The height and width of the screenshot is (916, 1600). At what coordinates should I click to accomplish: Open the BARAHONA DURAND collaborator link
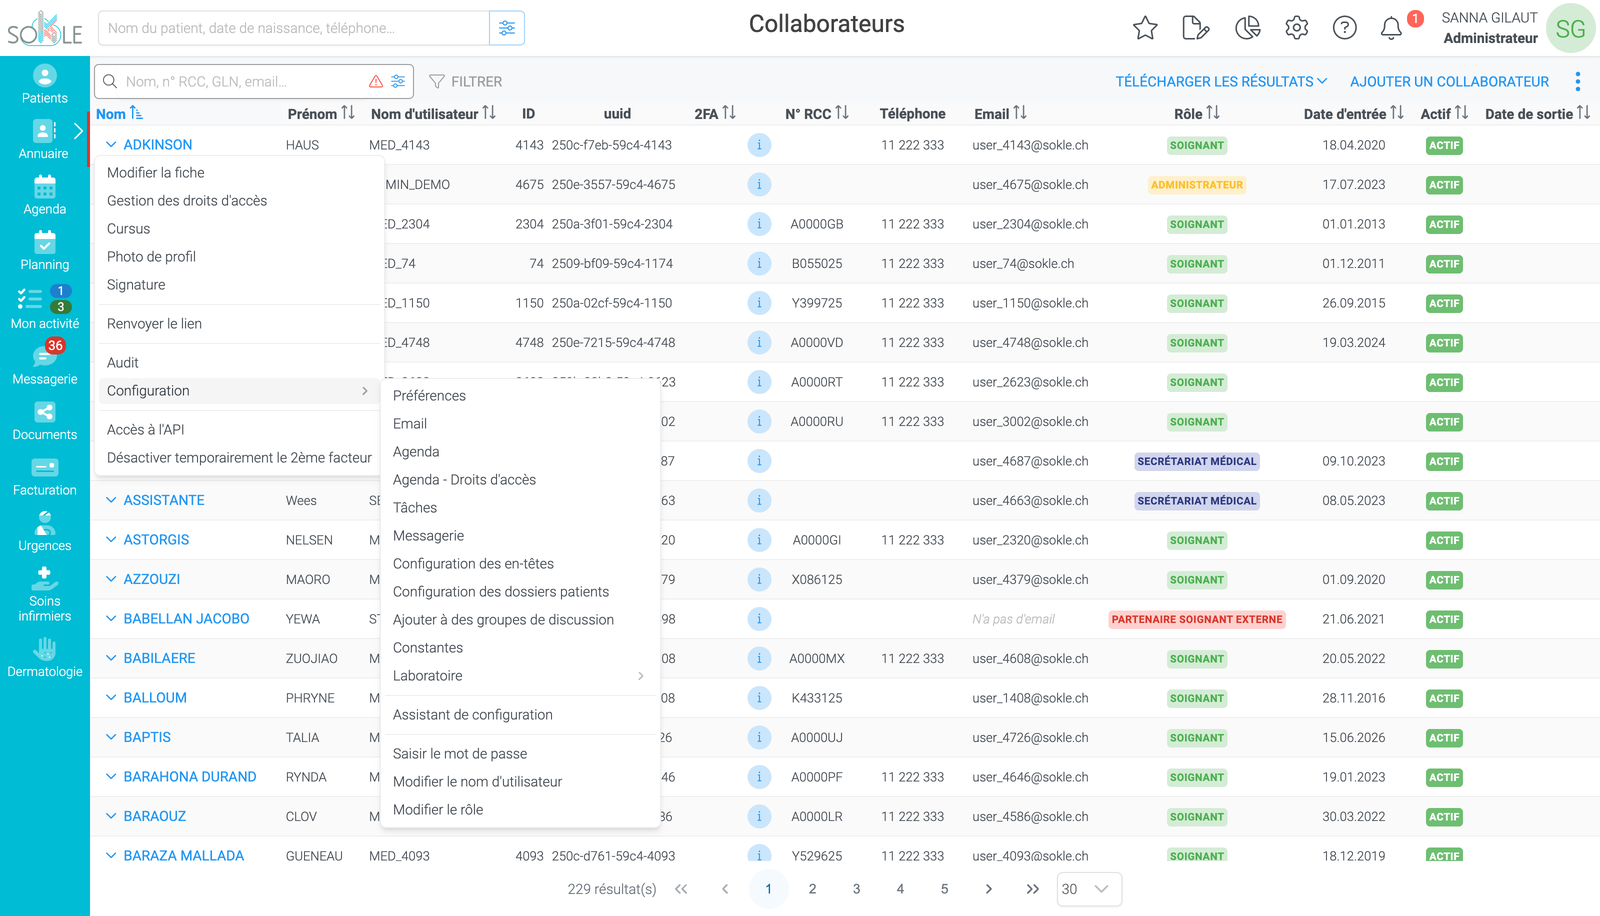[x=190, y=777]
